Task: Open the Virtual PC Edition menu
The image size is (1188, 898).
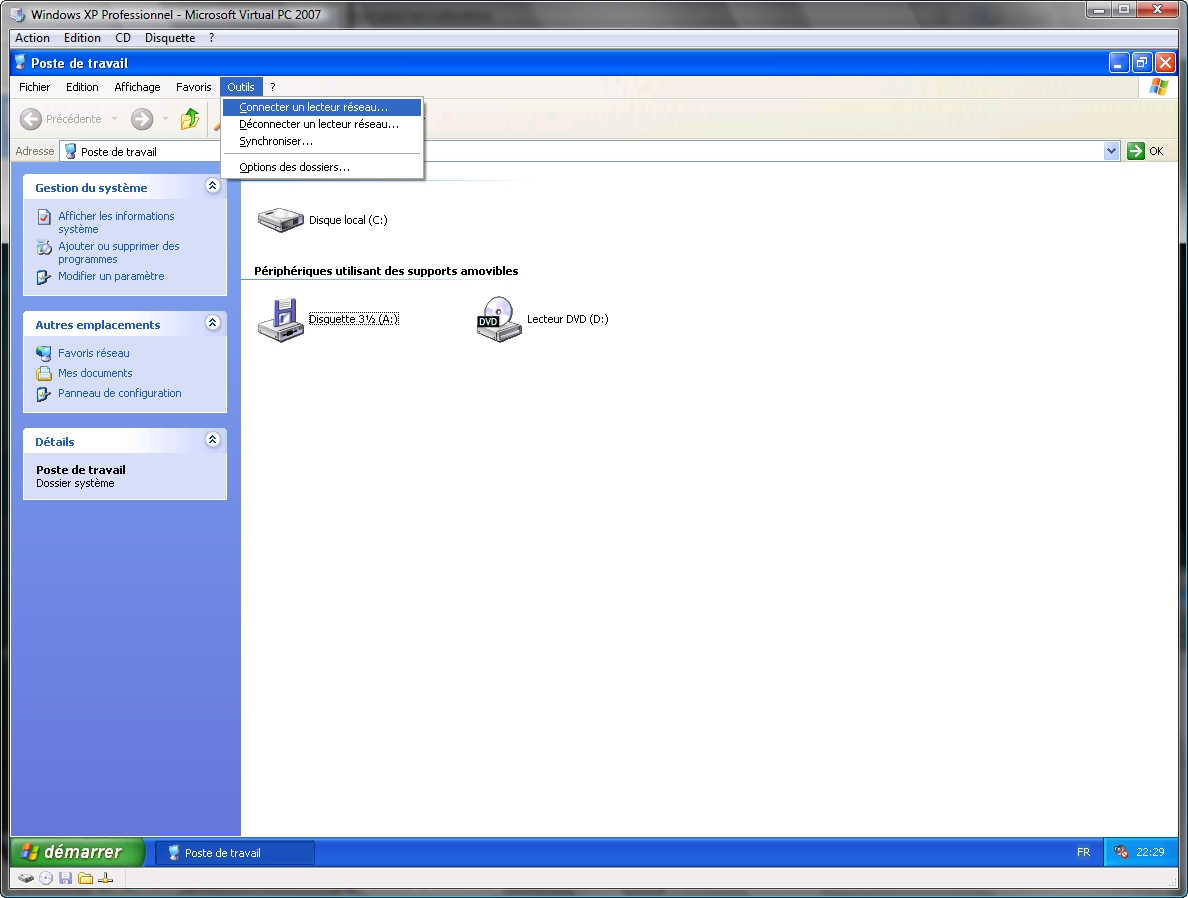Action: pyautogui.click(x=83, y=38)
